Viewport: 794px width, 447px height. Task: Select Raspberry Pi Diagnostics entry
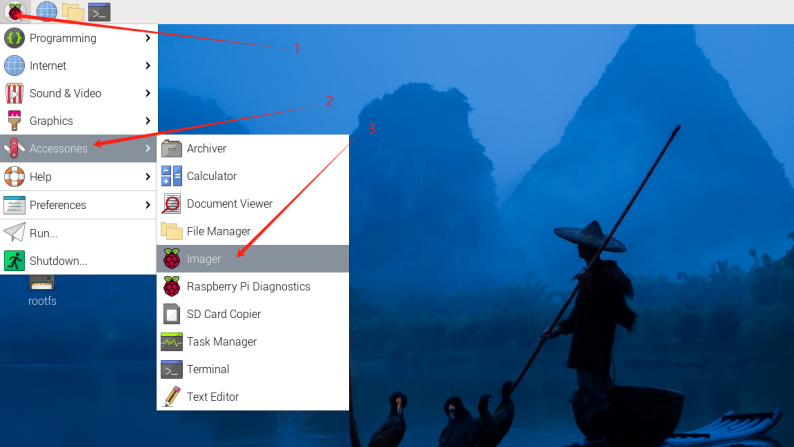point(248,286)
